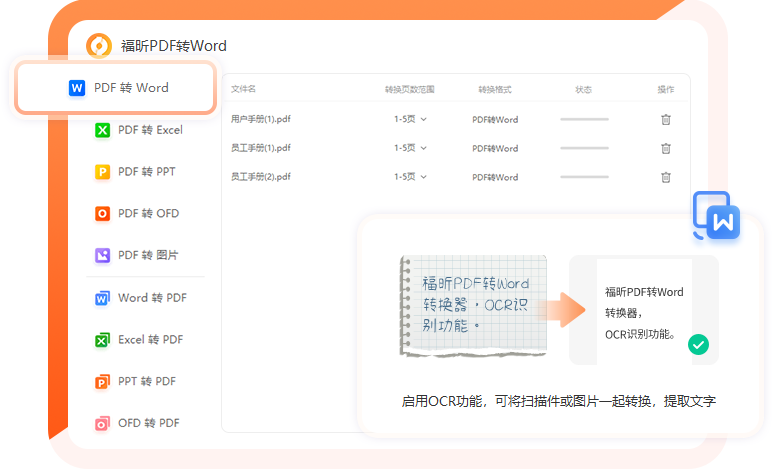774x470 pixels.
Task: Click the PDF 转 Excel green icon
Action: (x=102, y=130)
